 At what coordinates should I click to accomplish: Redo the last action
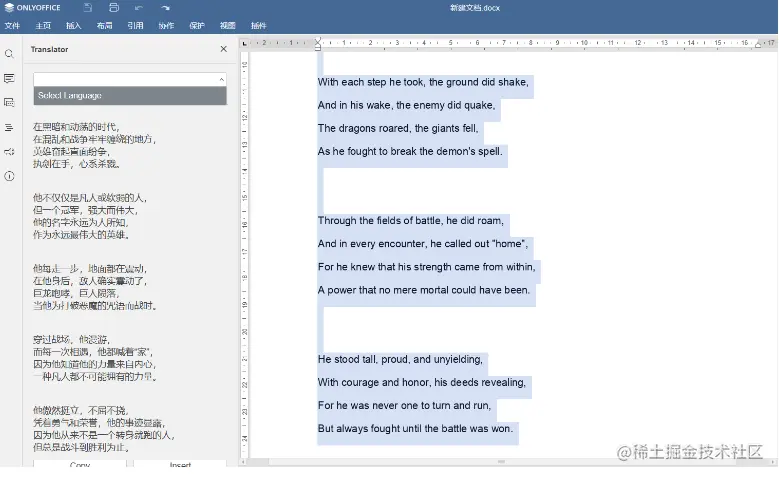coord(165,7)
